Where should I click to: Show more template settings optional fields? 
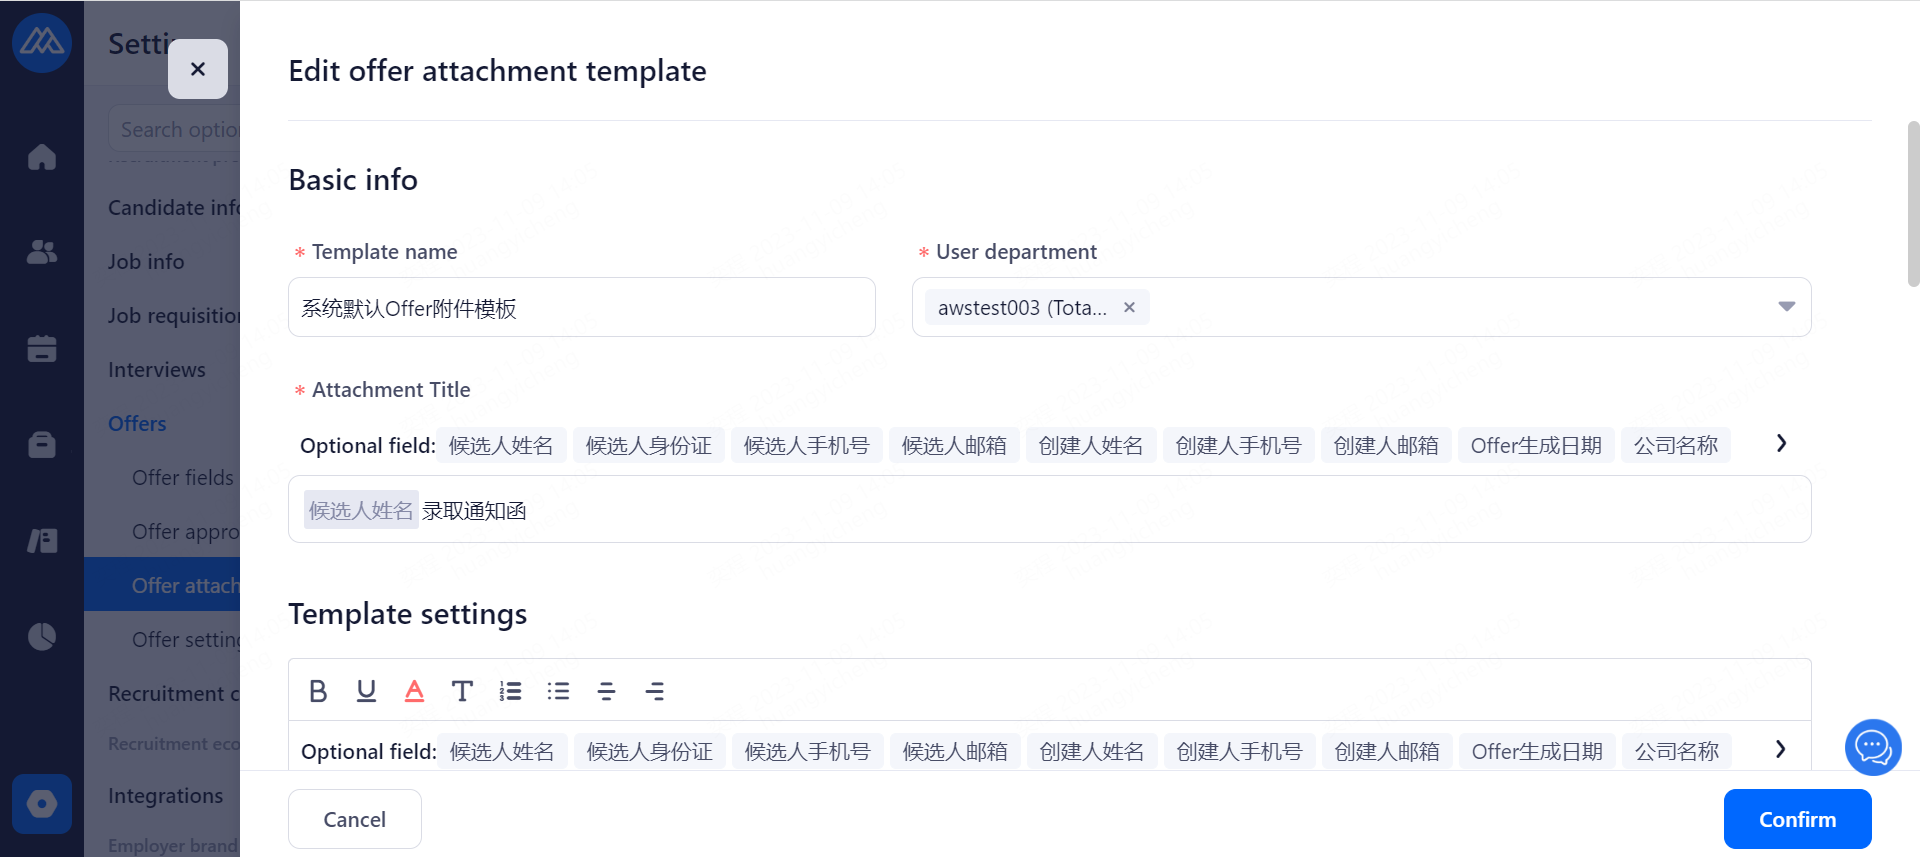(1781, 749)
